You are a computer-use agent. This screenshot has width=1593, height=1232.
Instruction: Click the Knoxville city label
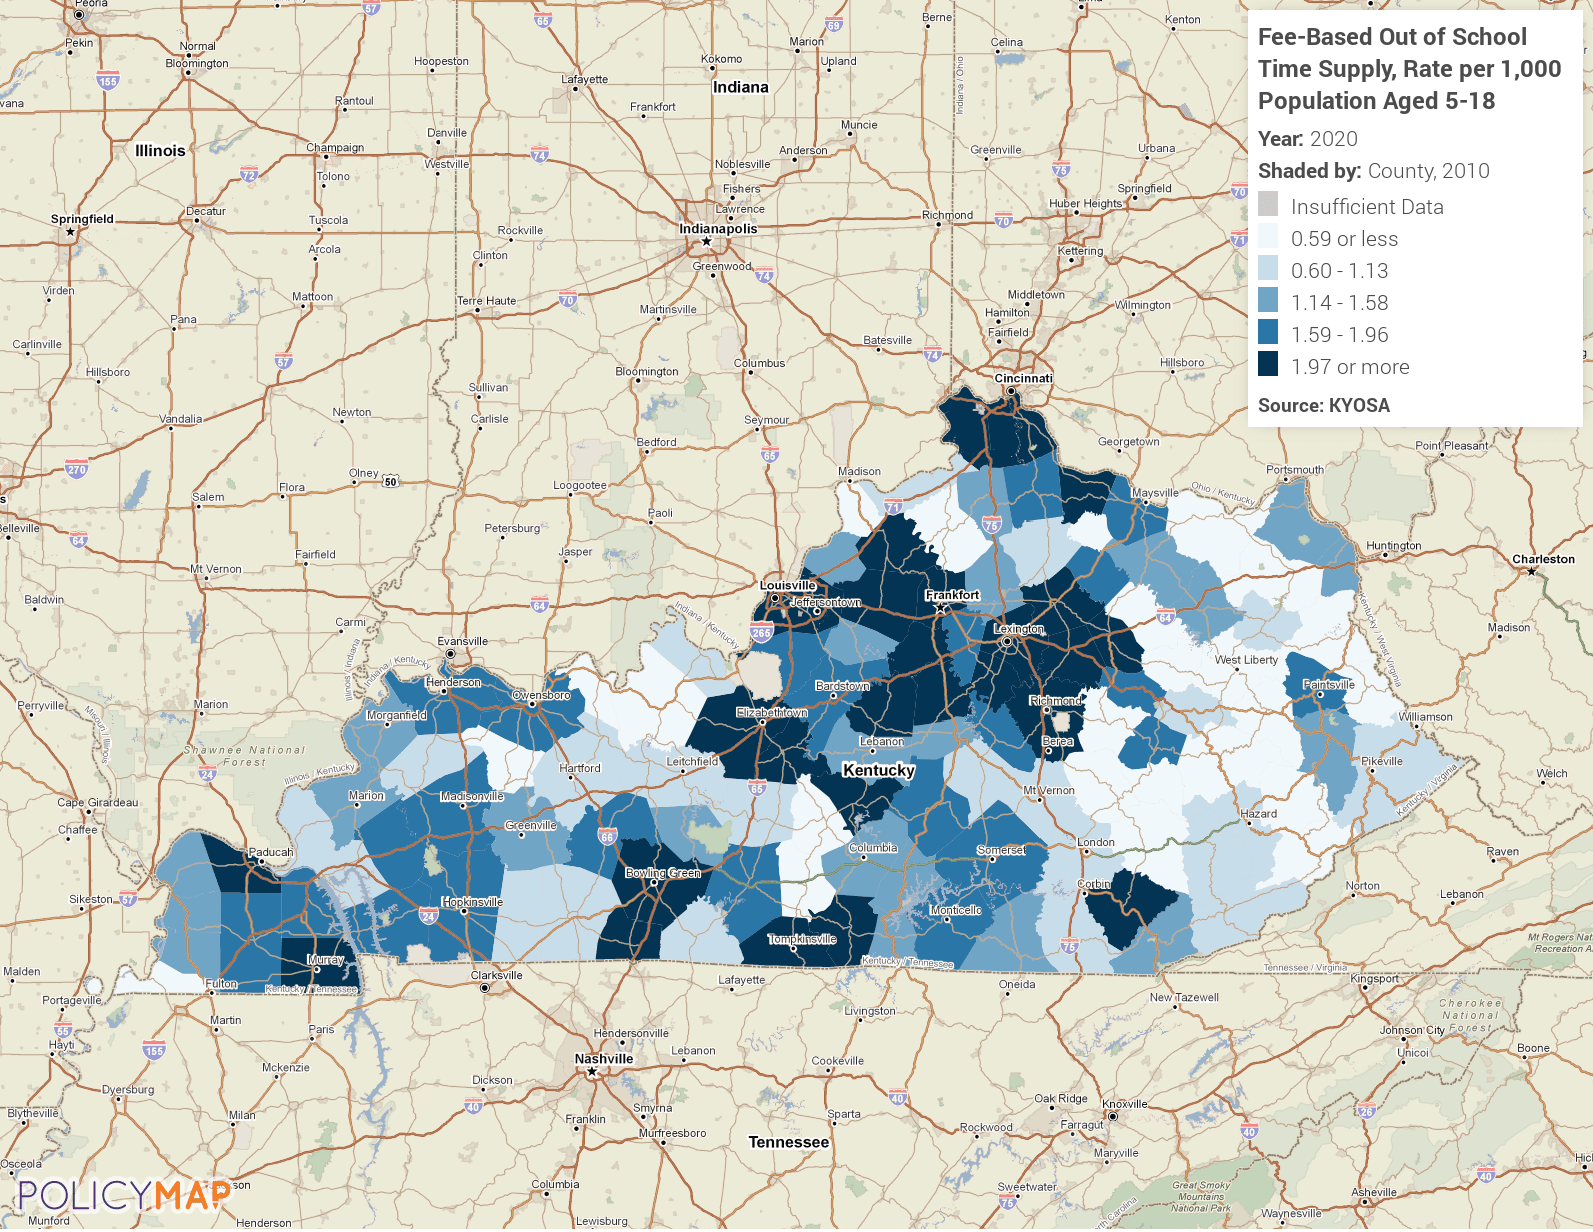coord(1125,1104)
